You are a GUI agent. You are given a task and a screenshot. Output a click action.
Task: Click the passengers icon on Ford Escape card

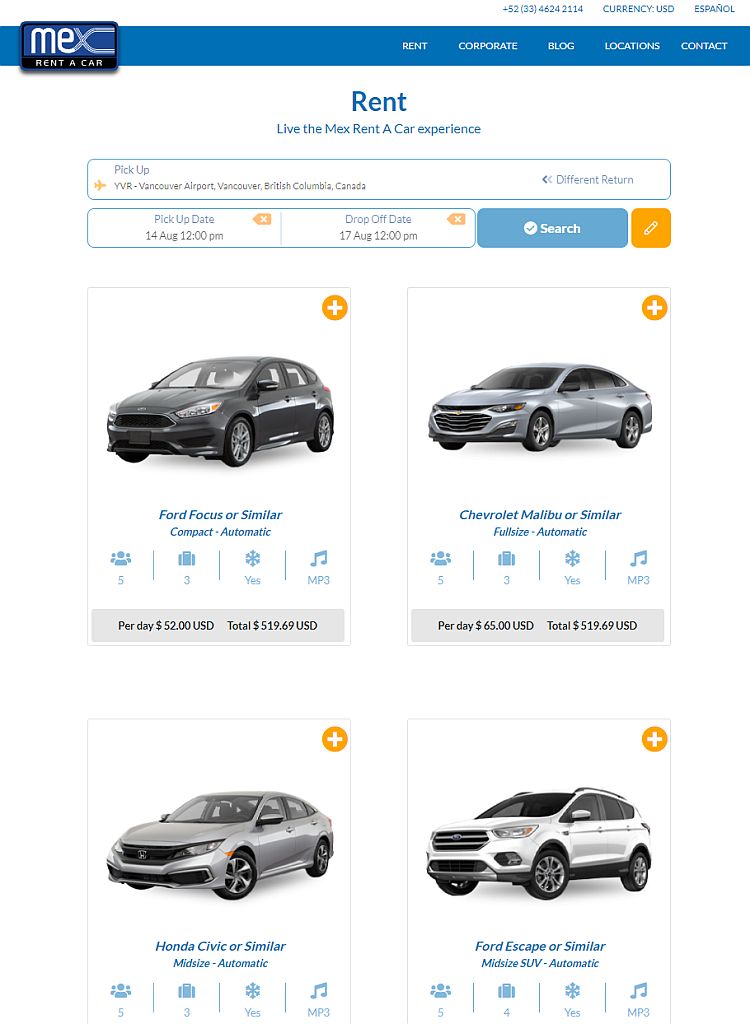[440, 991]
